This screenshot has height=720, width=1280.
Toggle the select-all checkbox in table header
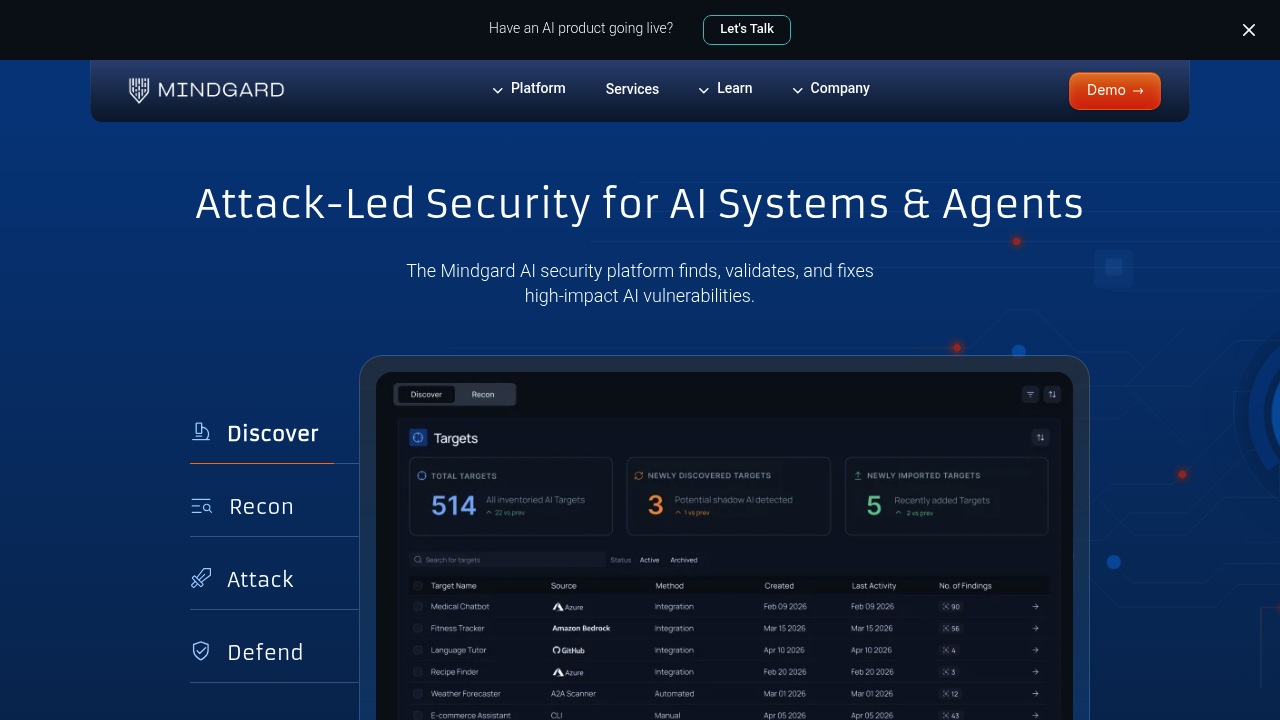click(x=418, y=585)
